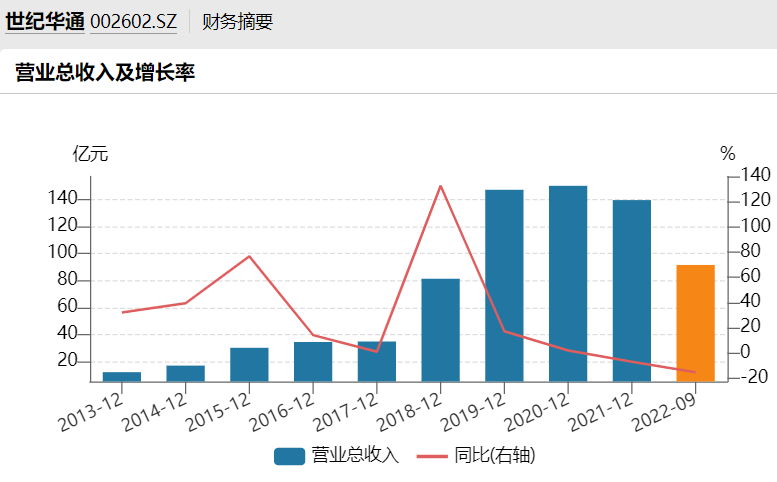777x482 pixels.
Task: Select the 营业总收入及增长率 section heading
Action: (104, 73)
